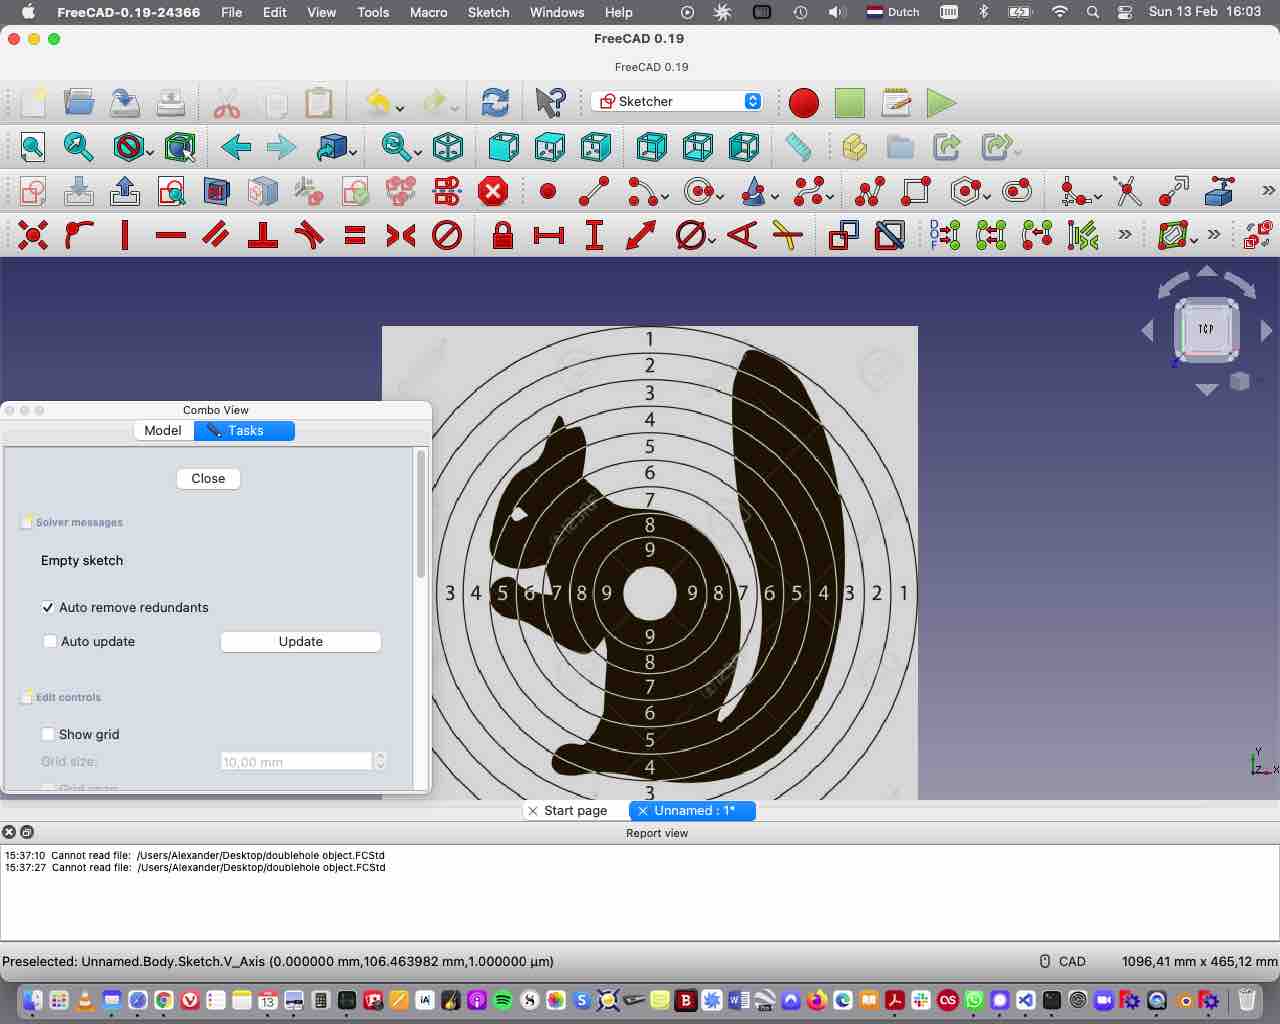Expand the Undo history arrow
This screenshot has width=1280, height=1024.
click(399, 108)
